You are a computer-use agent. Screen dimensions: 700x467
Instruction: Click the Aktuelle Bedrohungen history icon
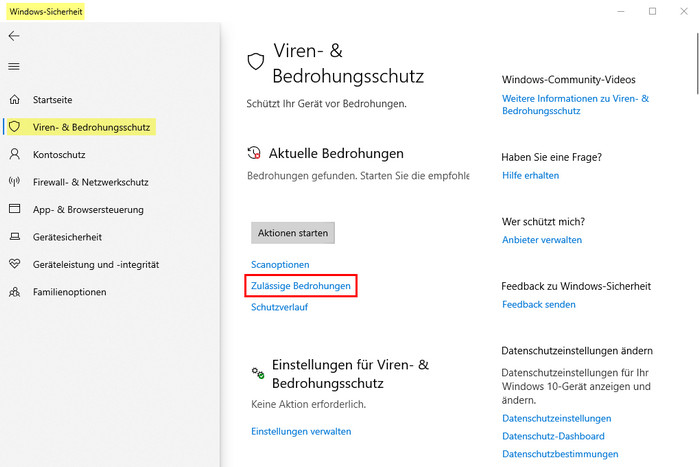254,153
